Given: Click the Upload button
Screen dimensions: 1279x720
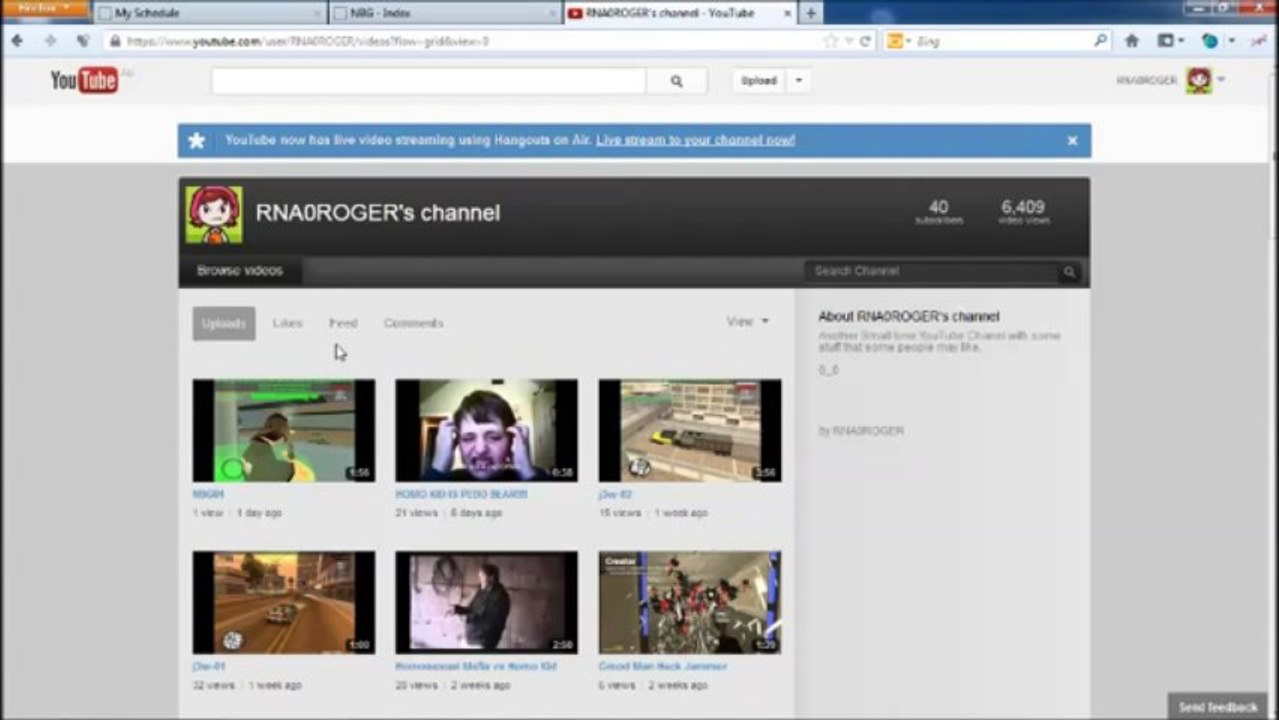Looking at the screenshot, I should (759, 81).
